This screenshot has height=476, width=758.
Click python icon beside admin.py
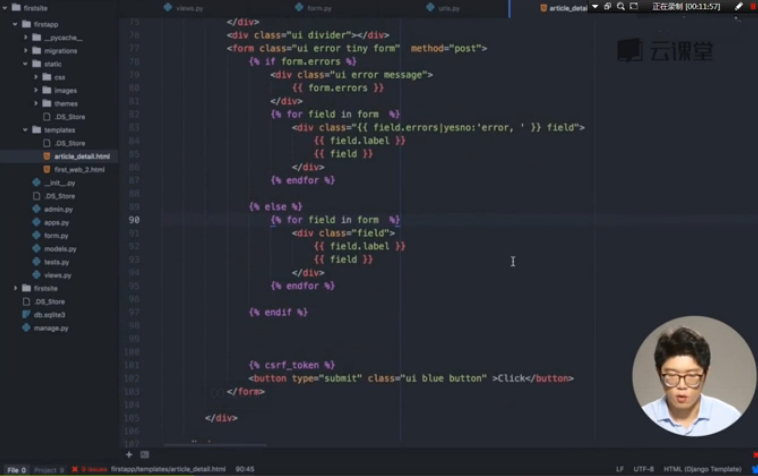(36, 209)
